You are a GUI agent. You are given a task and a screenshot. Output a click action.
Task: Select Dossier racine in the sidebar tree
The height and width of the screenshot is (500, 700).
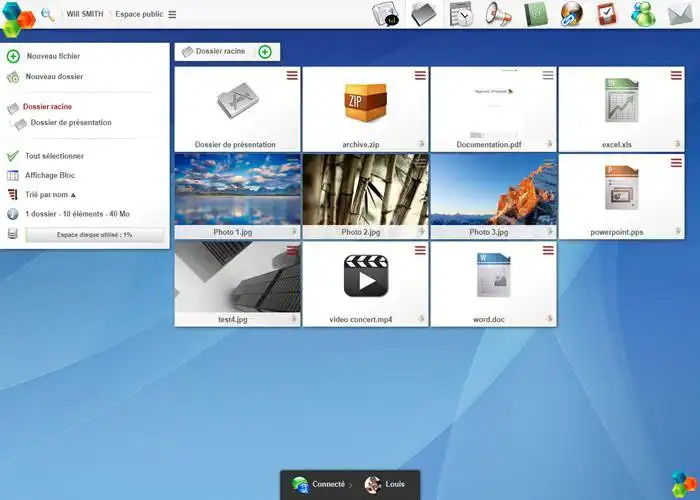pyautogui.click(x=47, y=107)
